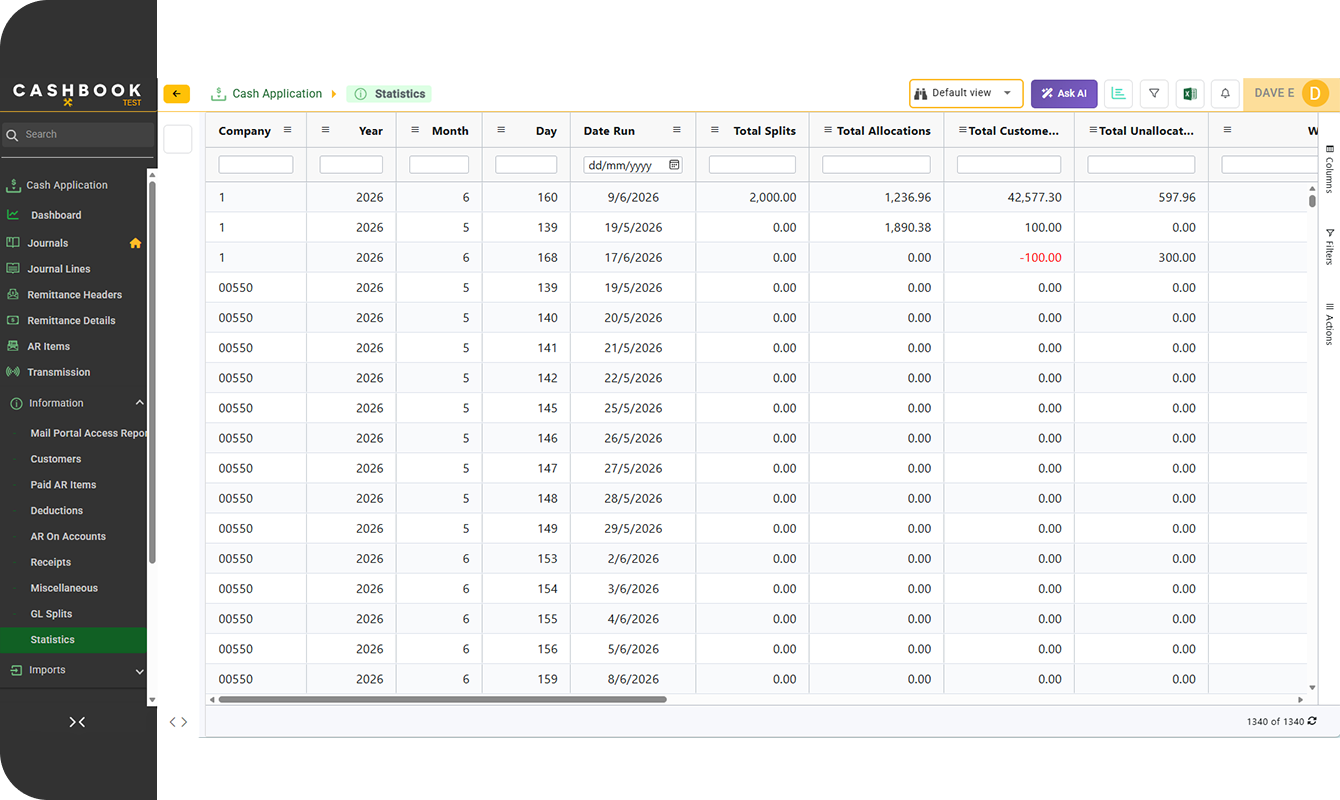Click the refresh icon beside 1340 of 1340
Screen dimensions: 1340x800
coord(1312,721)
